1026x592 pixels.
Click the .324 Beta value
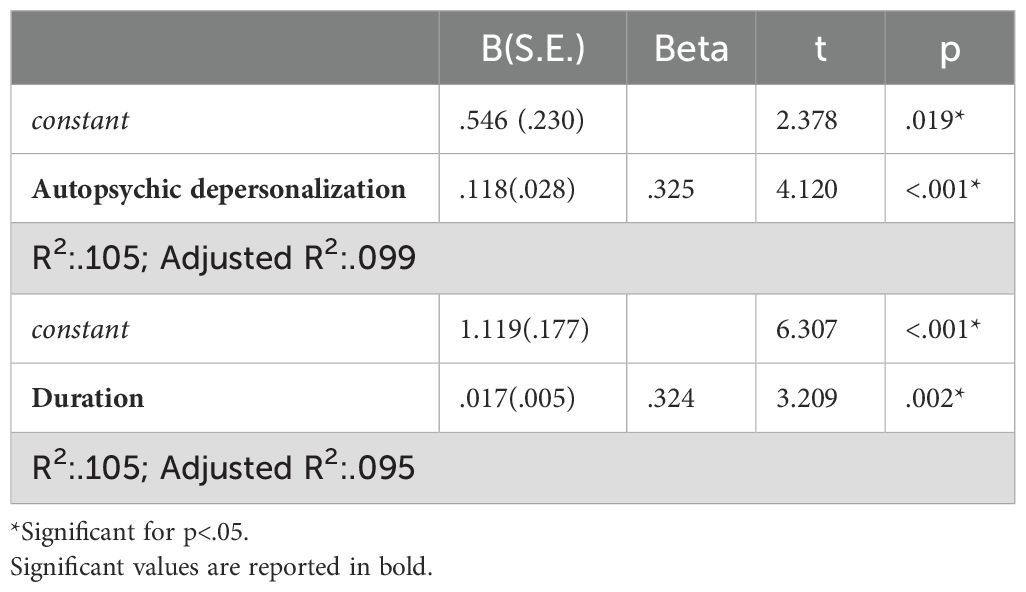point(671,398)
